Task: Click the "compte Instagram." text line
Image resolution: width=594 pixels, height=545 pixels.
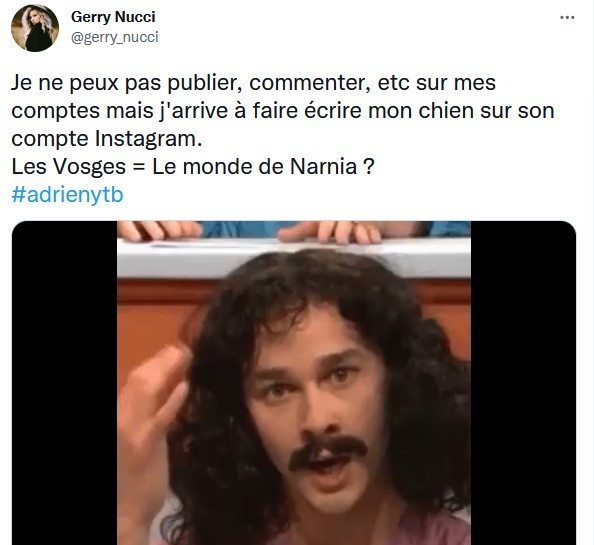Action: (107, 139)
